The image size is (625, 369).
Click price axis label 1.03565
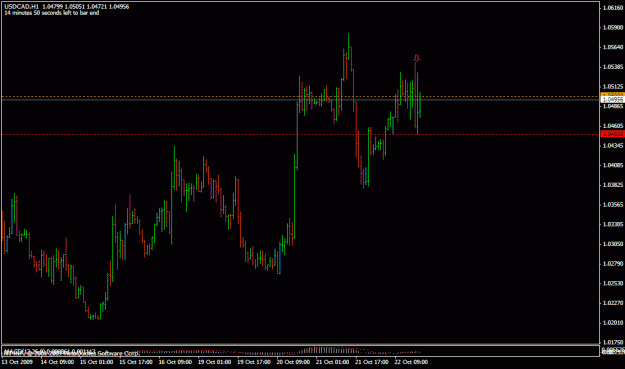(x=613, y=204)
